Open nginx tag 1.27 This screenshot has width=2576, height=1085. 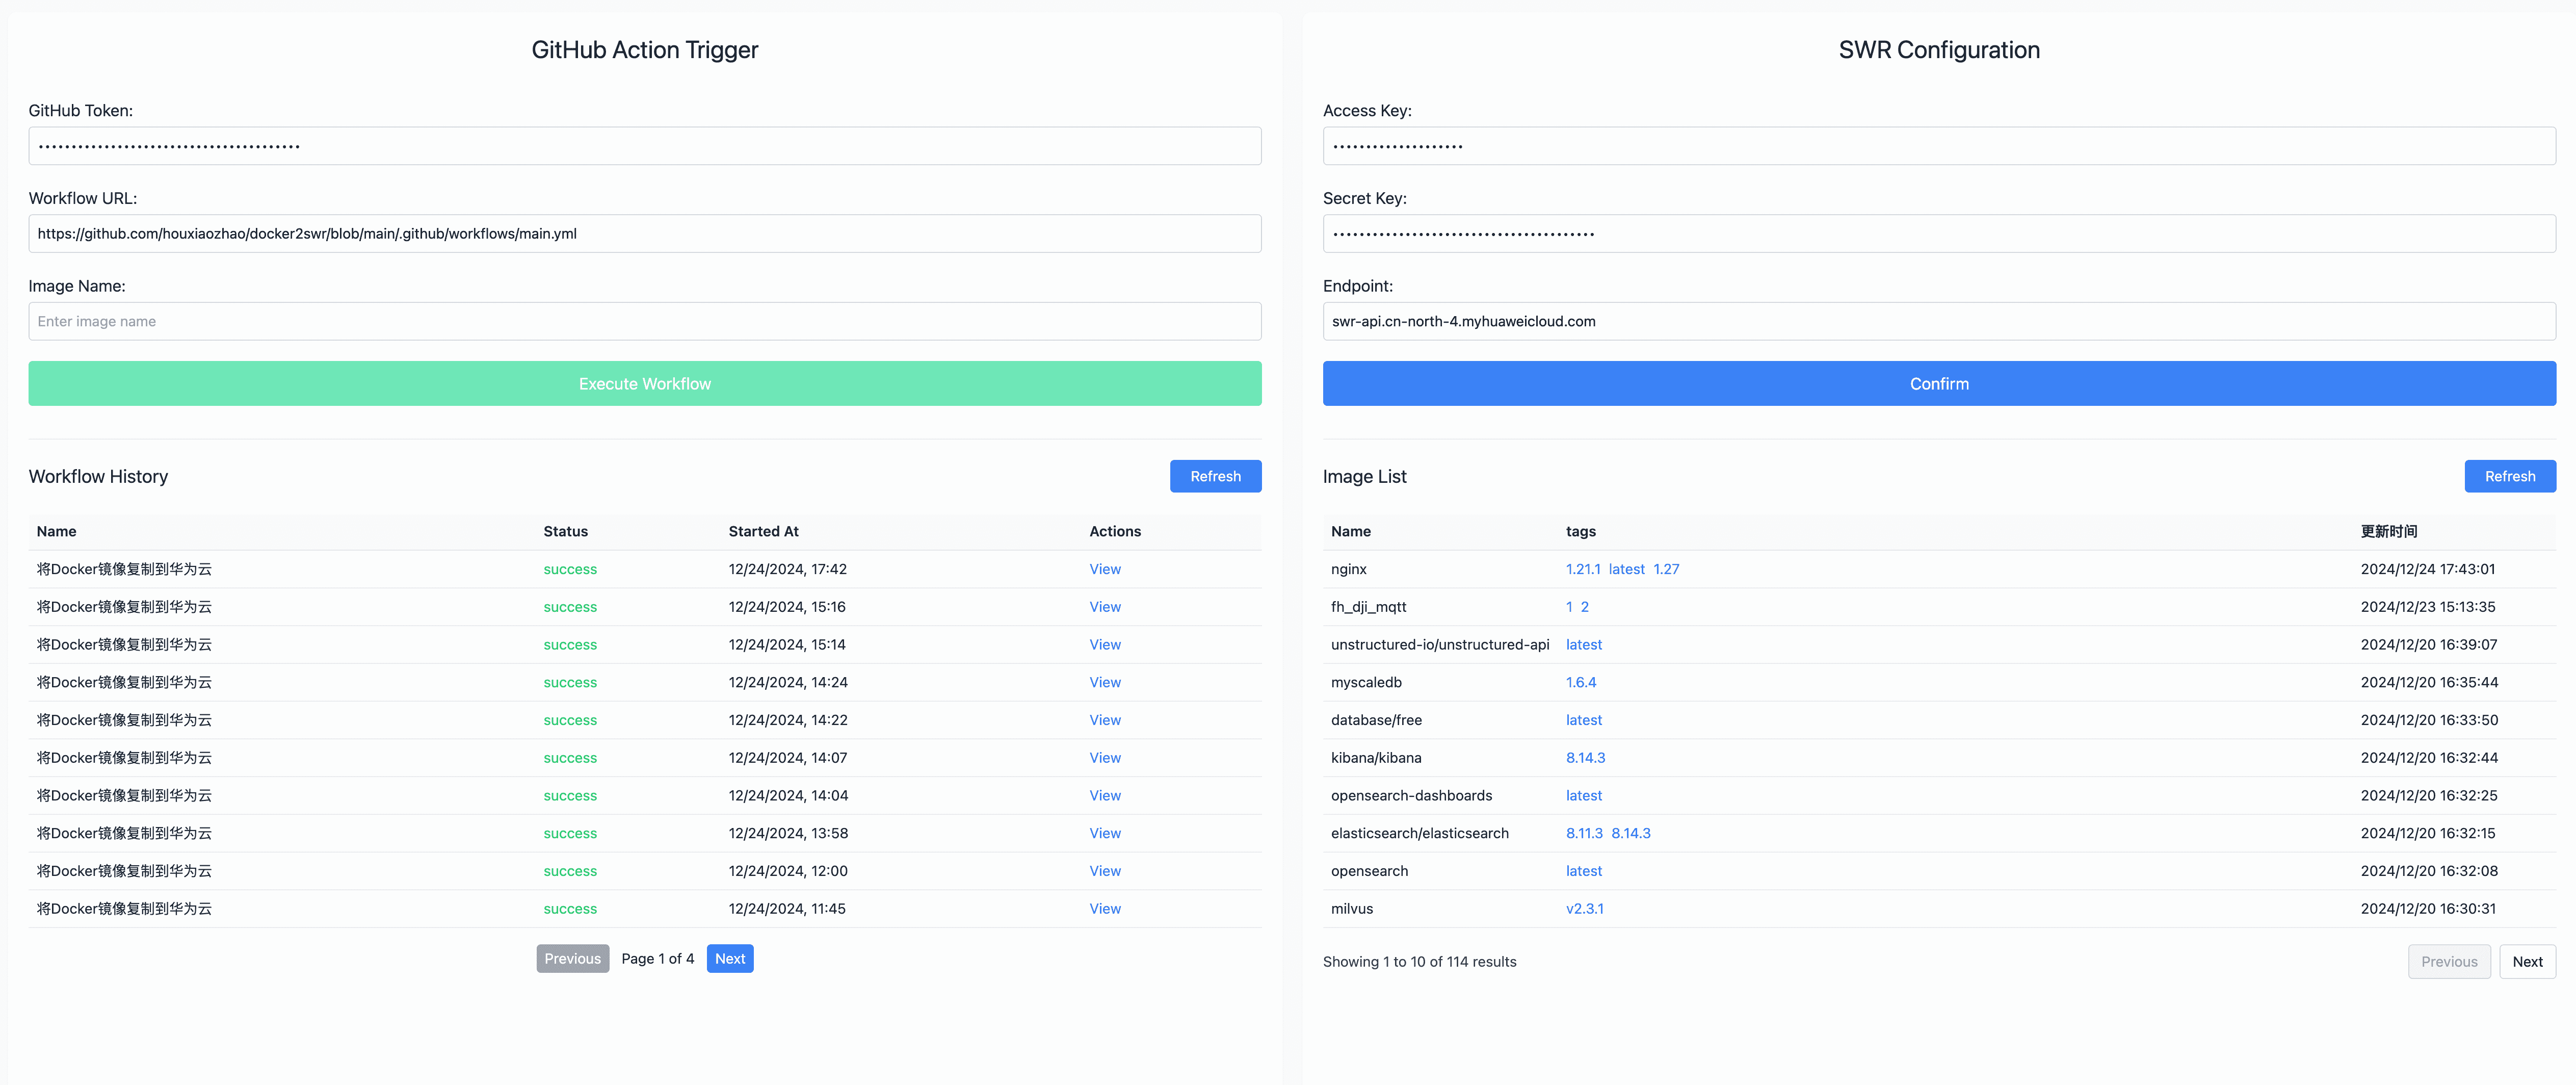coord(1666,569)
